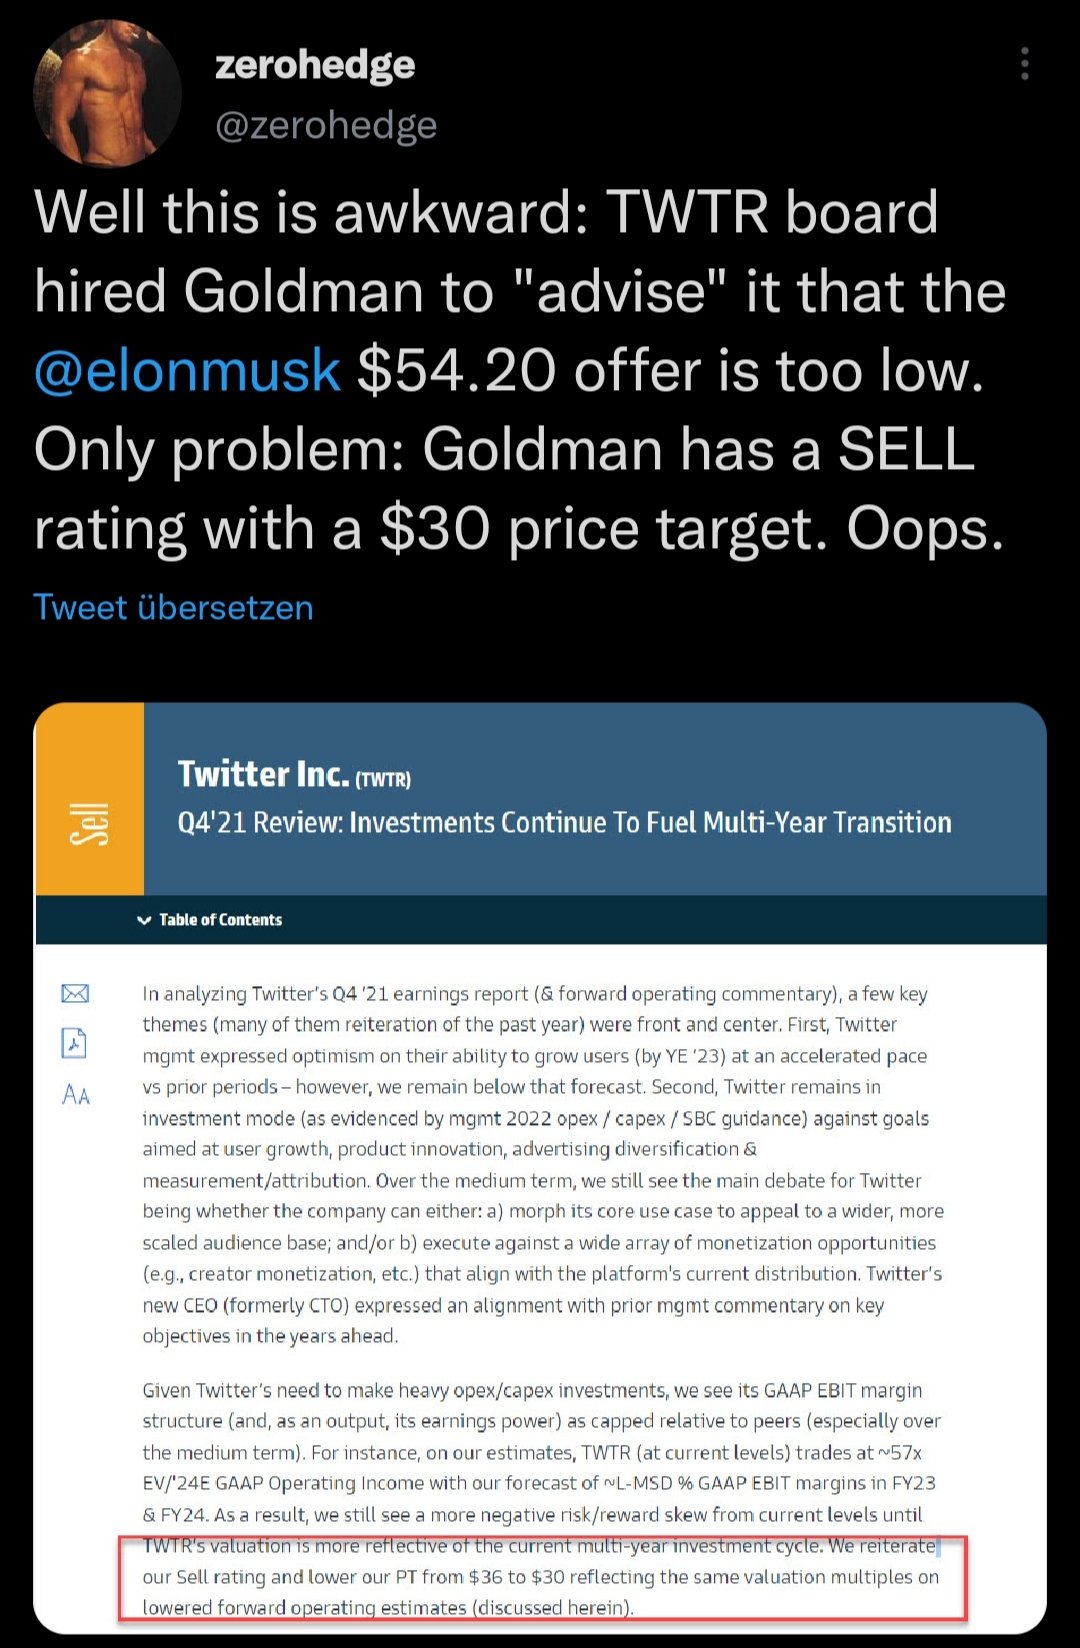The image size is (1080, 1648).
Task: Click the envelope email icon in the report
Action: (x=75, y=993)
